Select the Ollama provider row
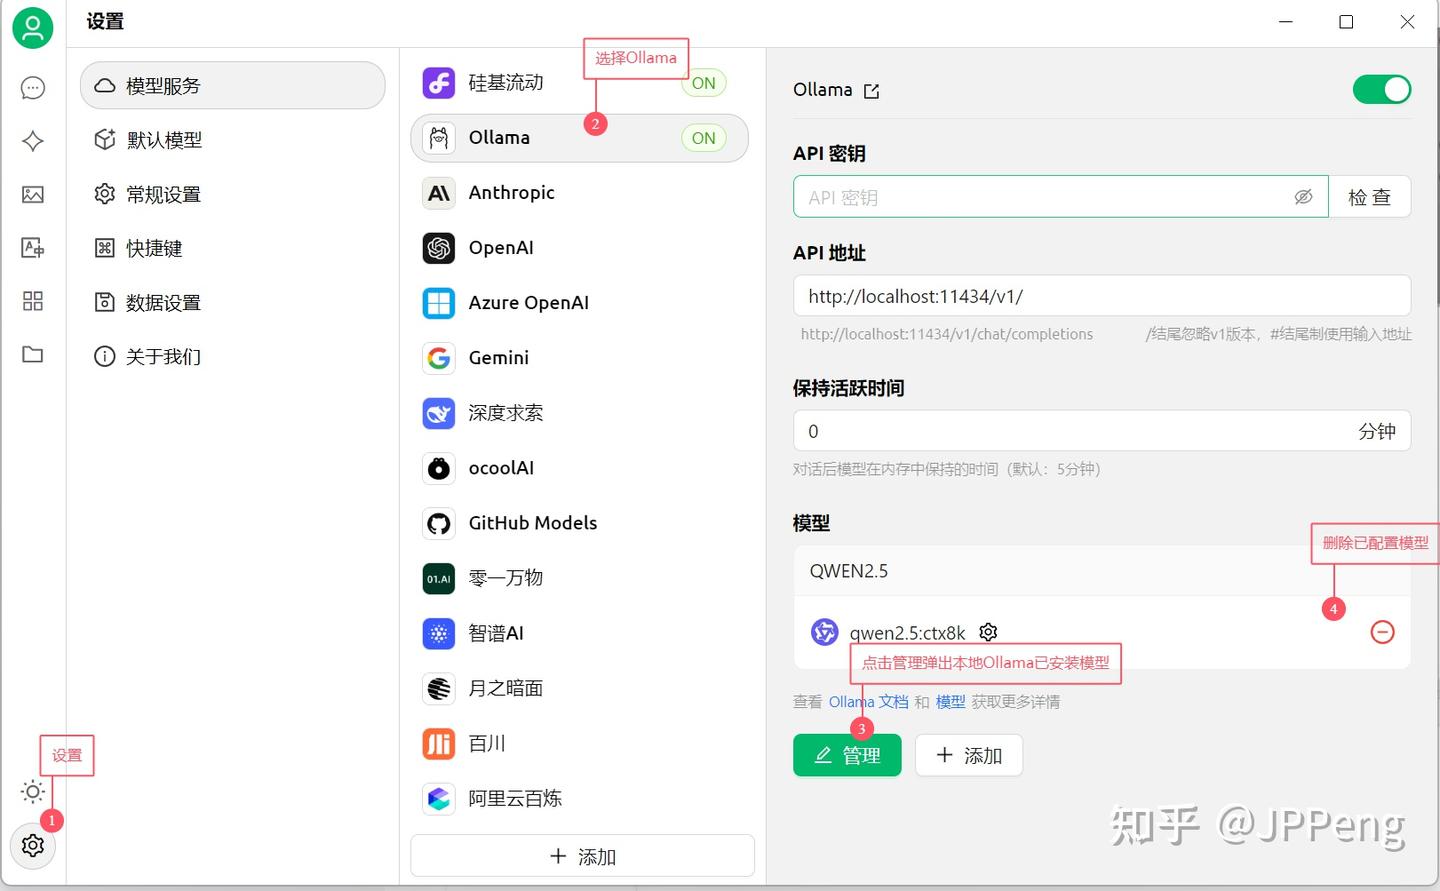This screenshot has height=891, width=1440. (x=579, y=138)
